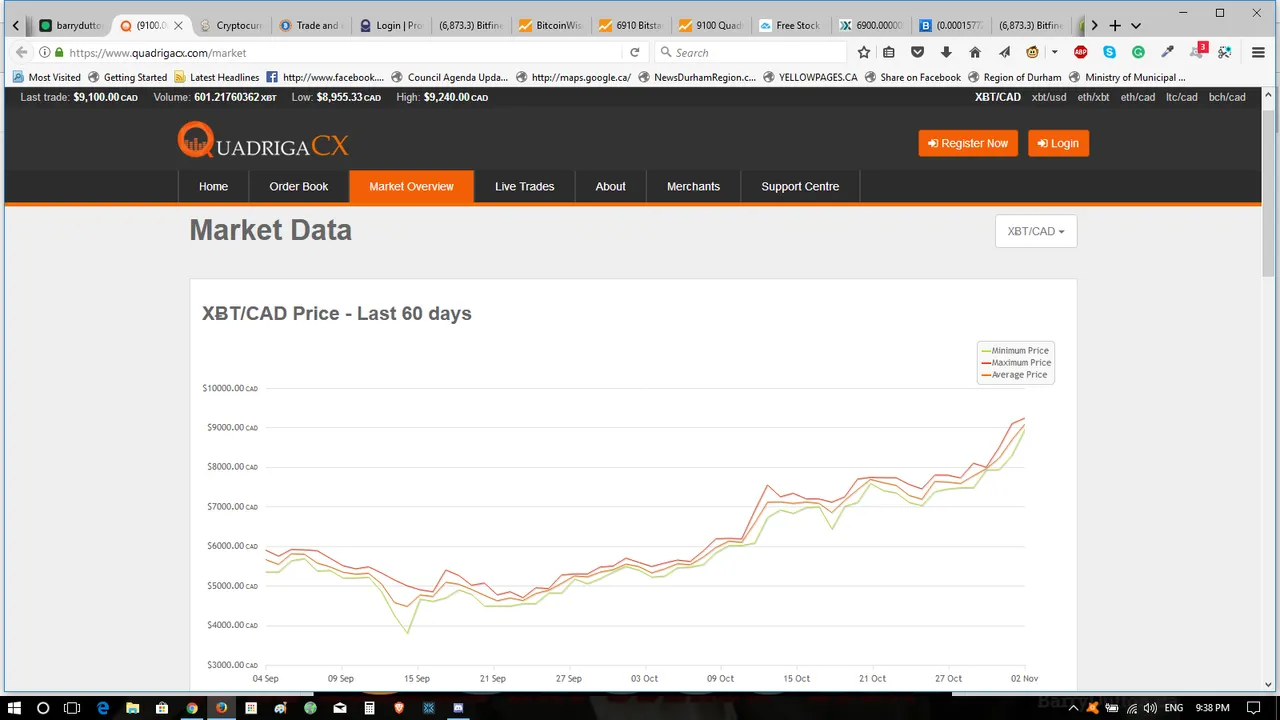Image resolution: width=1280 pixels, height=720 pixels.
Task: Open the Greasemonkey monkey icon
Action: coord(1032,53)
